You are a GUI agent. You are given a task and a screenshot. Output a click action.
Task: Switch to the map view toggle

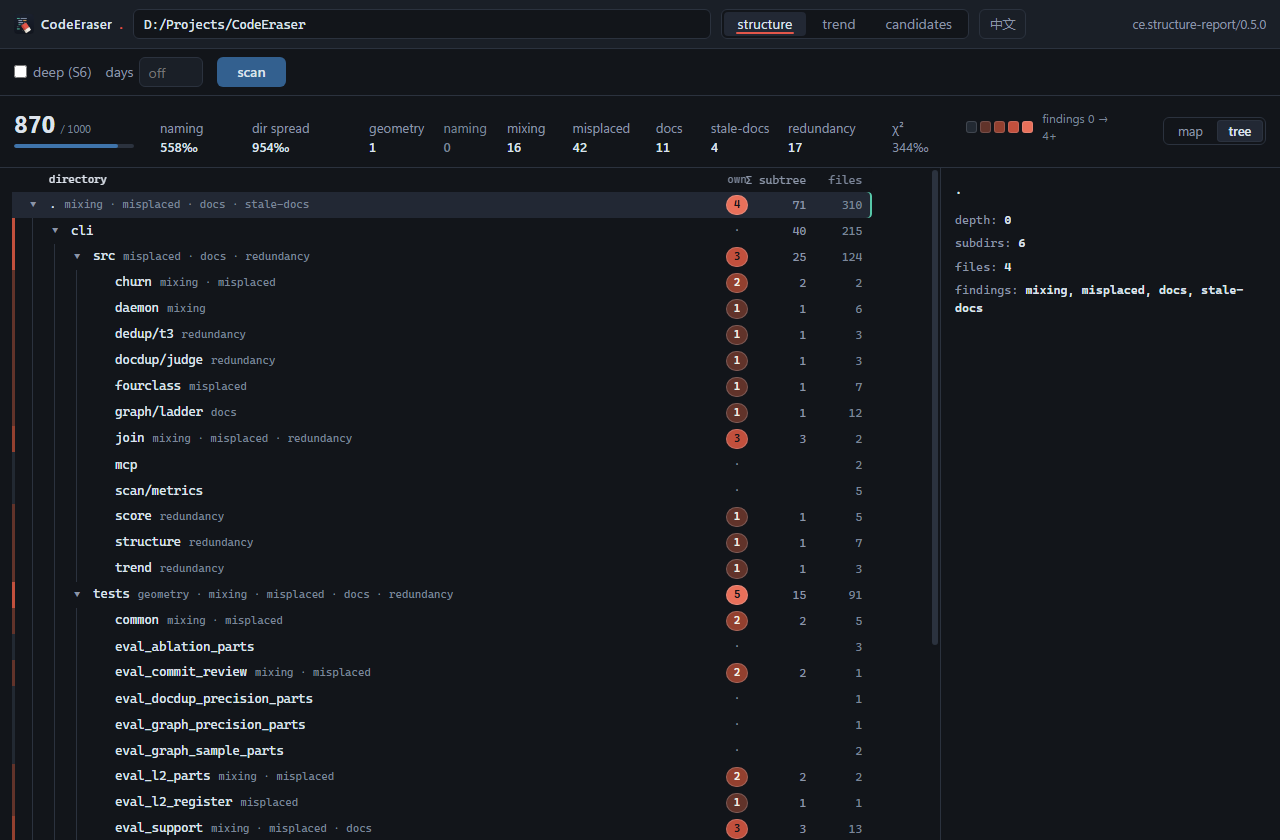[x=1190, y=132]
